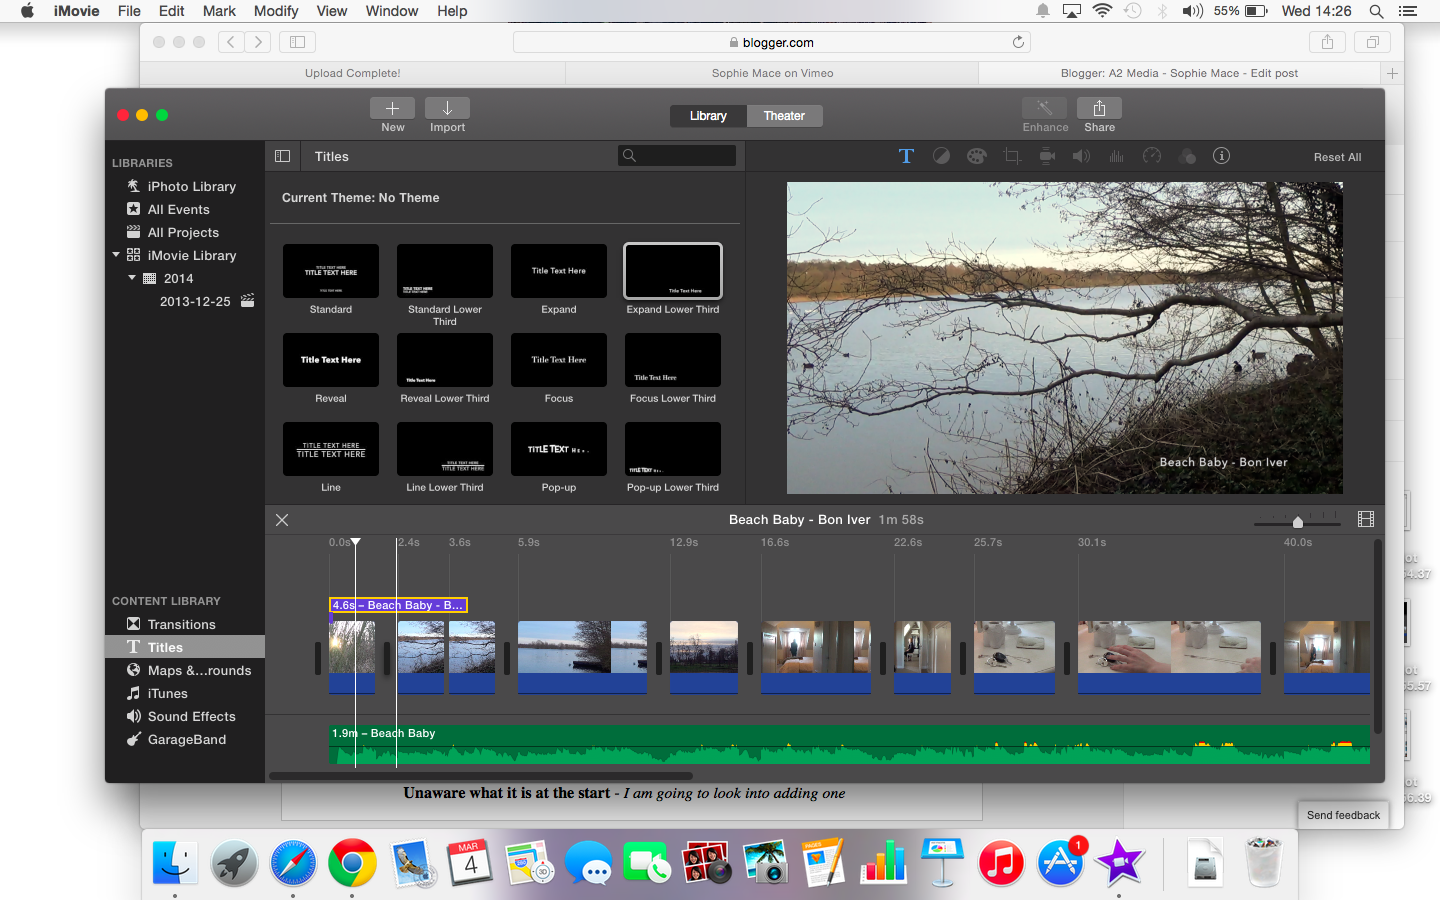Viewport: 1440px width, 900px height.
Task: Choose the Reveal Lower Third title
Action: tap(445, 360)
